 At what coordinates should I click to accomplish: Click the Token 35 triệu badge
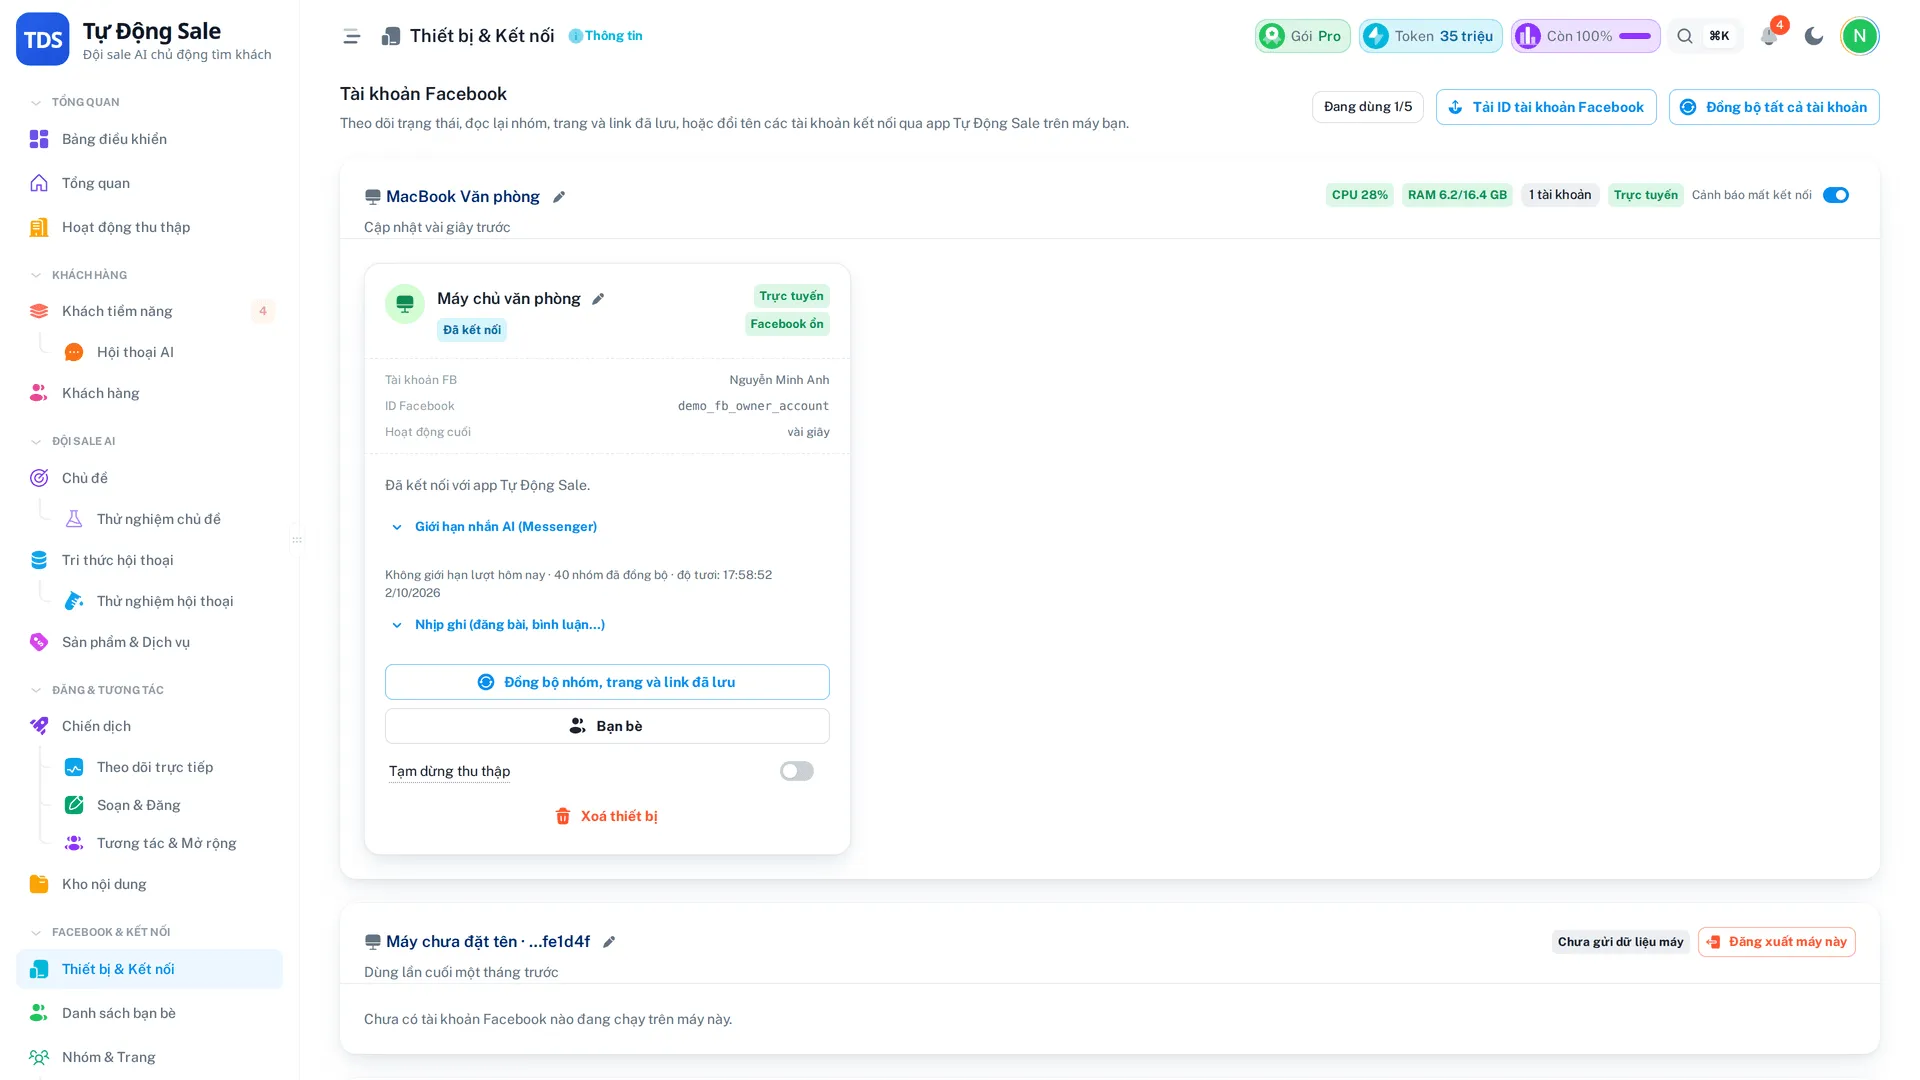click(x=1431, y=36)
